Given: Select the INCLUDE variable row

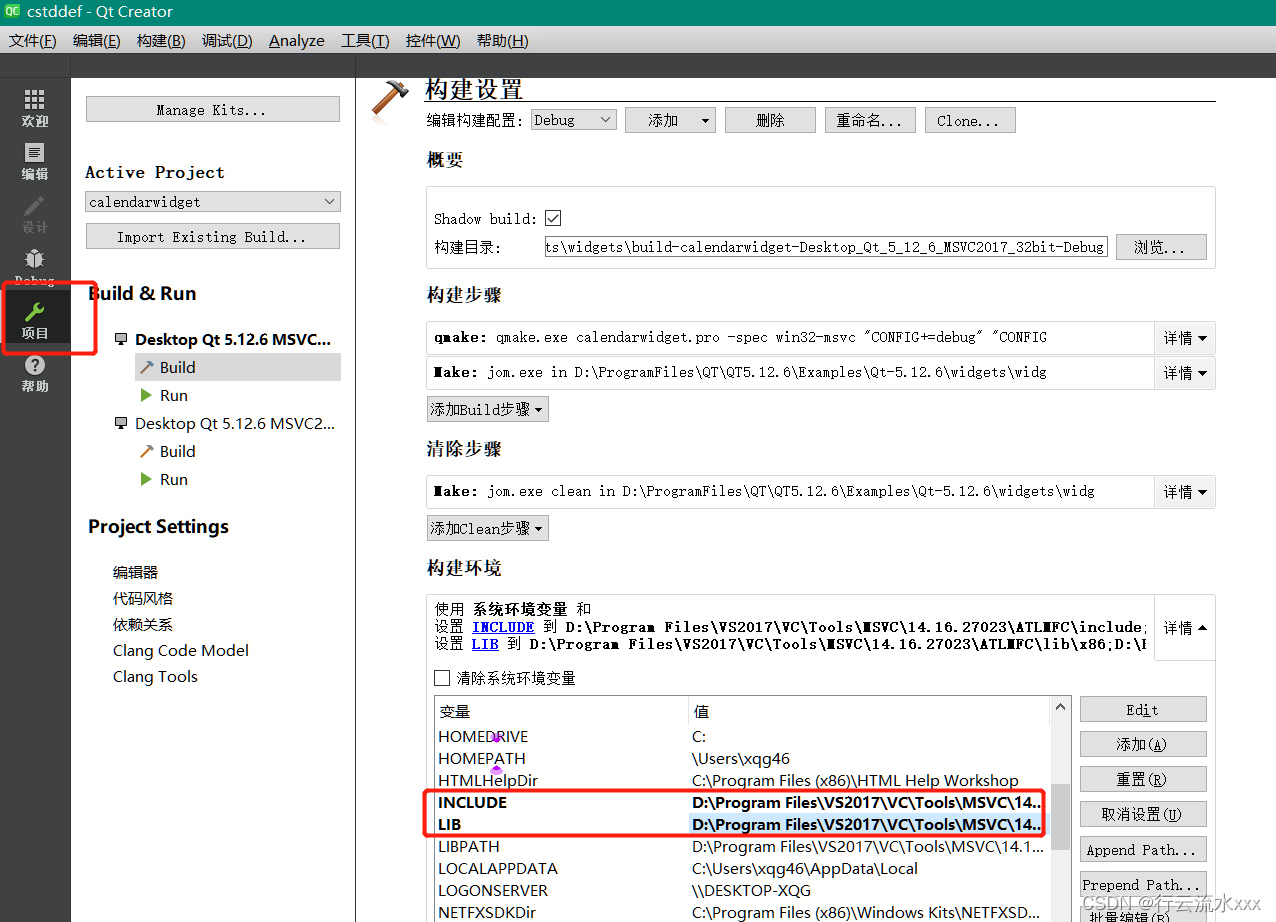Looking at the screenshot, I should pyautogui.click(x=741, y=802).
